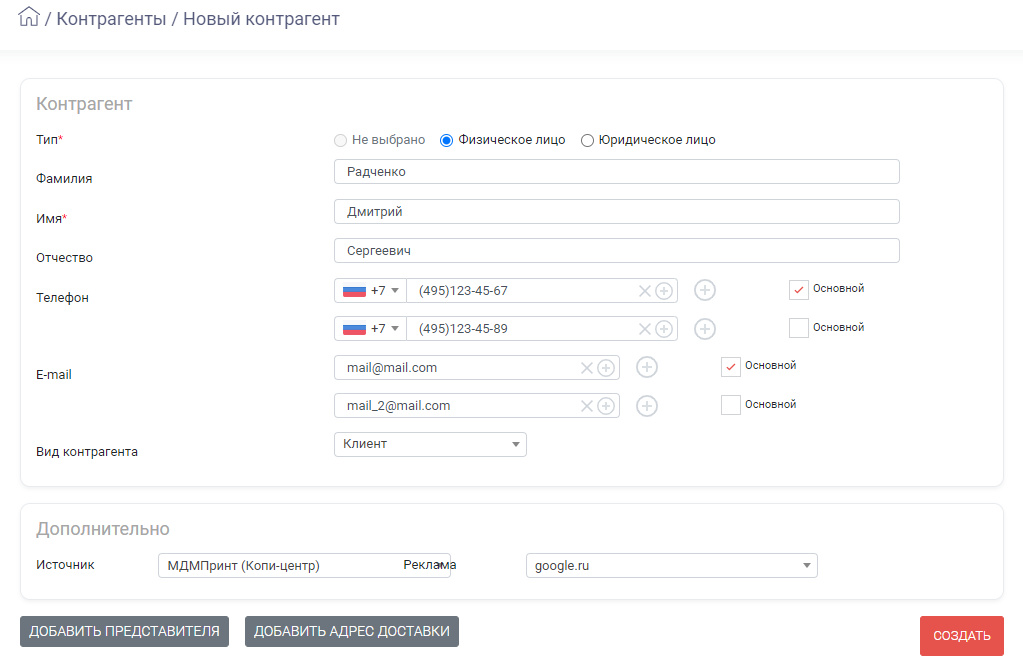This screenshot has width=1023, height=669.
Task: Go to home via the house icon
Action: coord(29,17)
